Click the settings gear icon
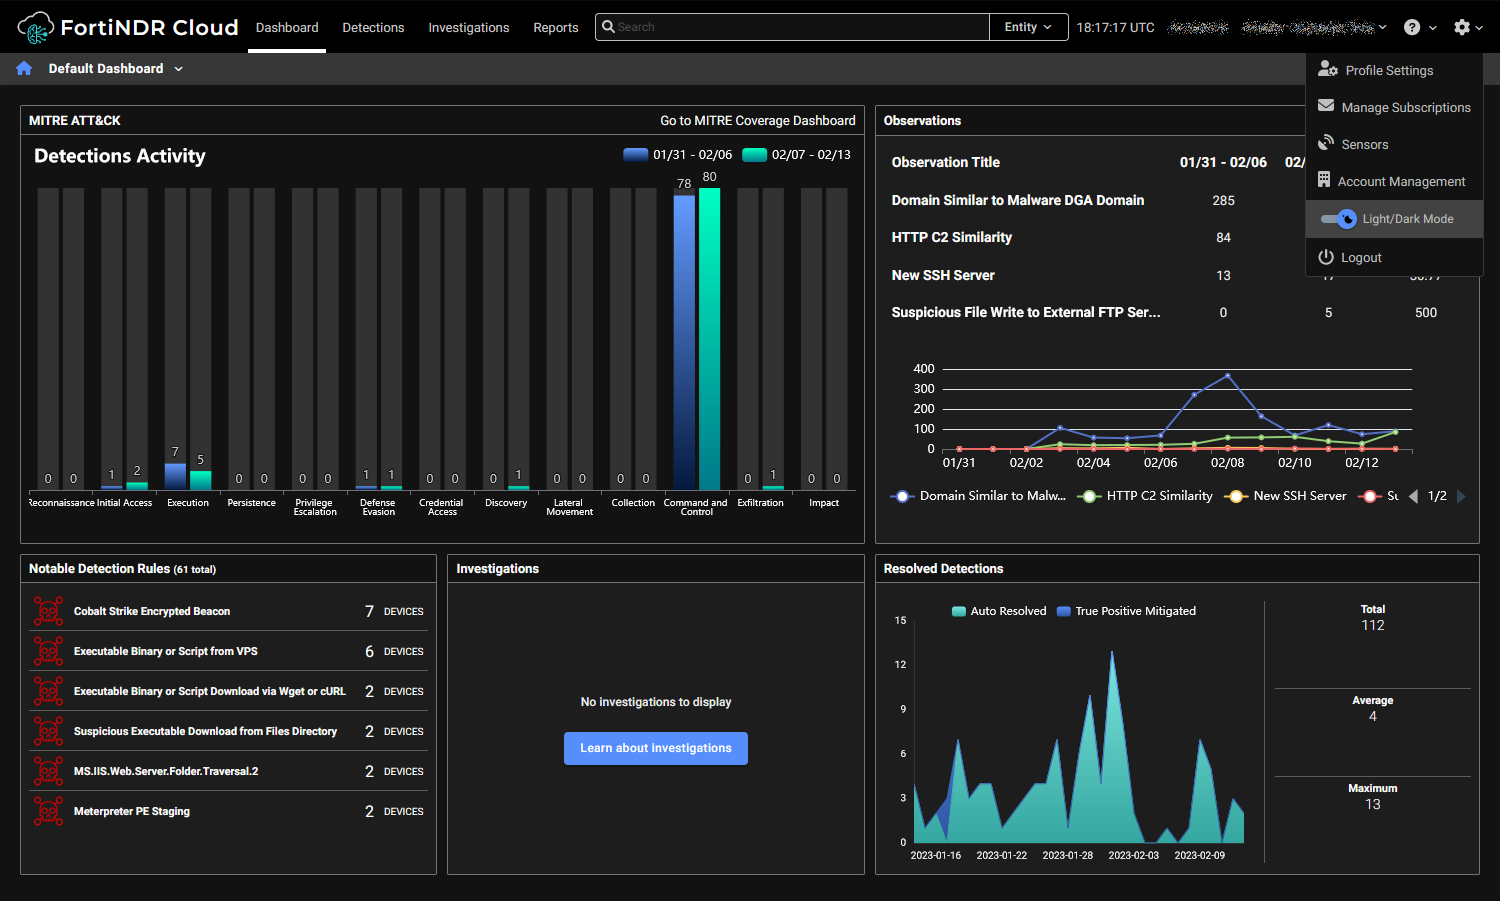Viewport: 1500px width, 901px height. pos(1461,27)
